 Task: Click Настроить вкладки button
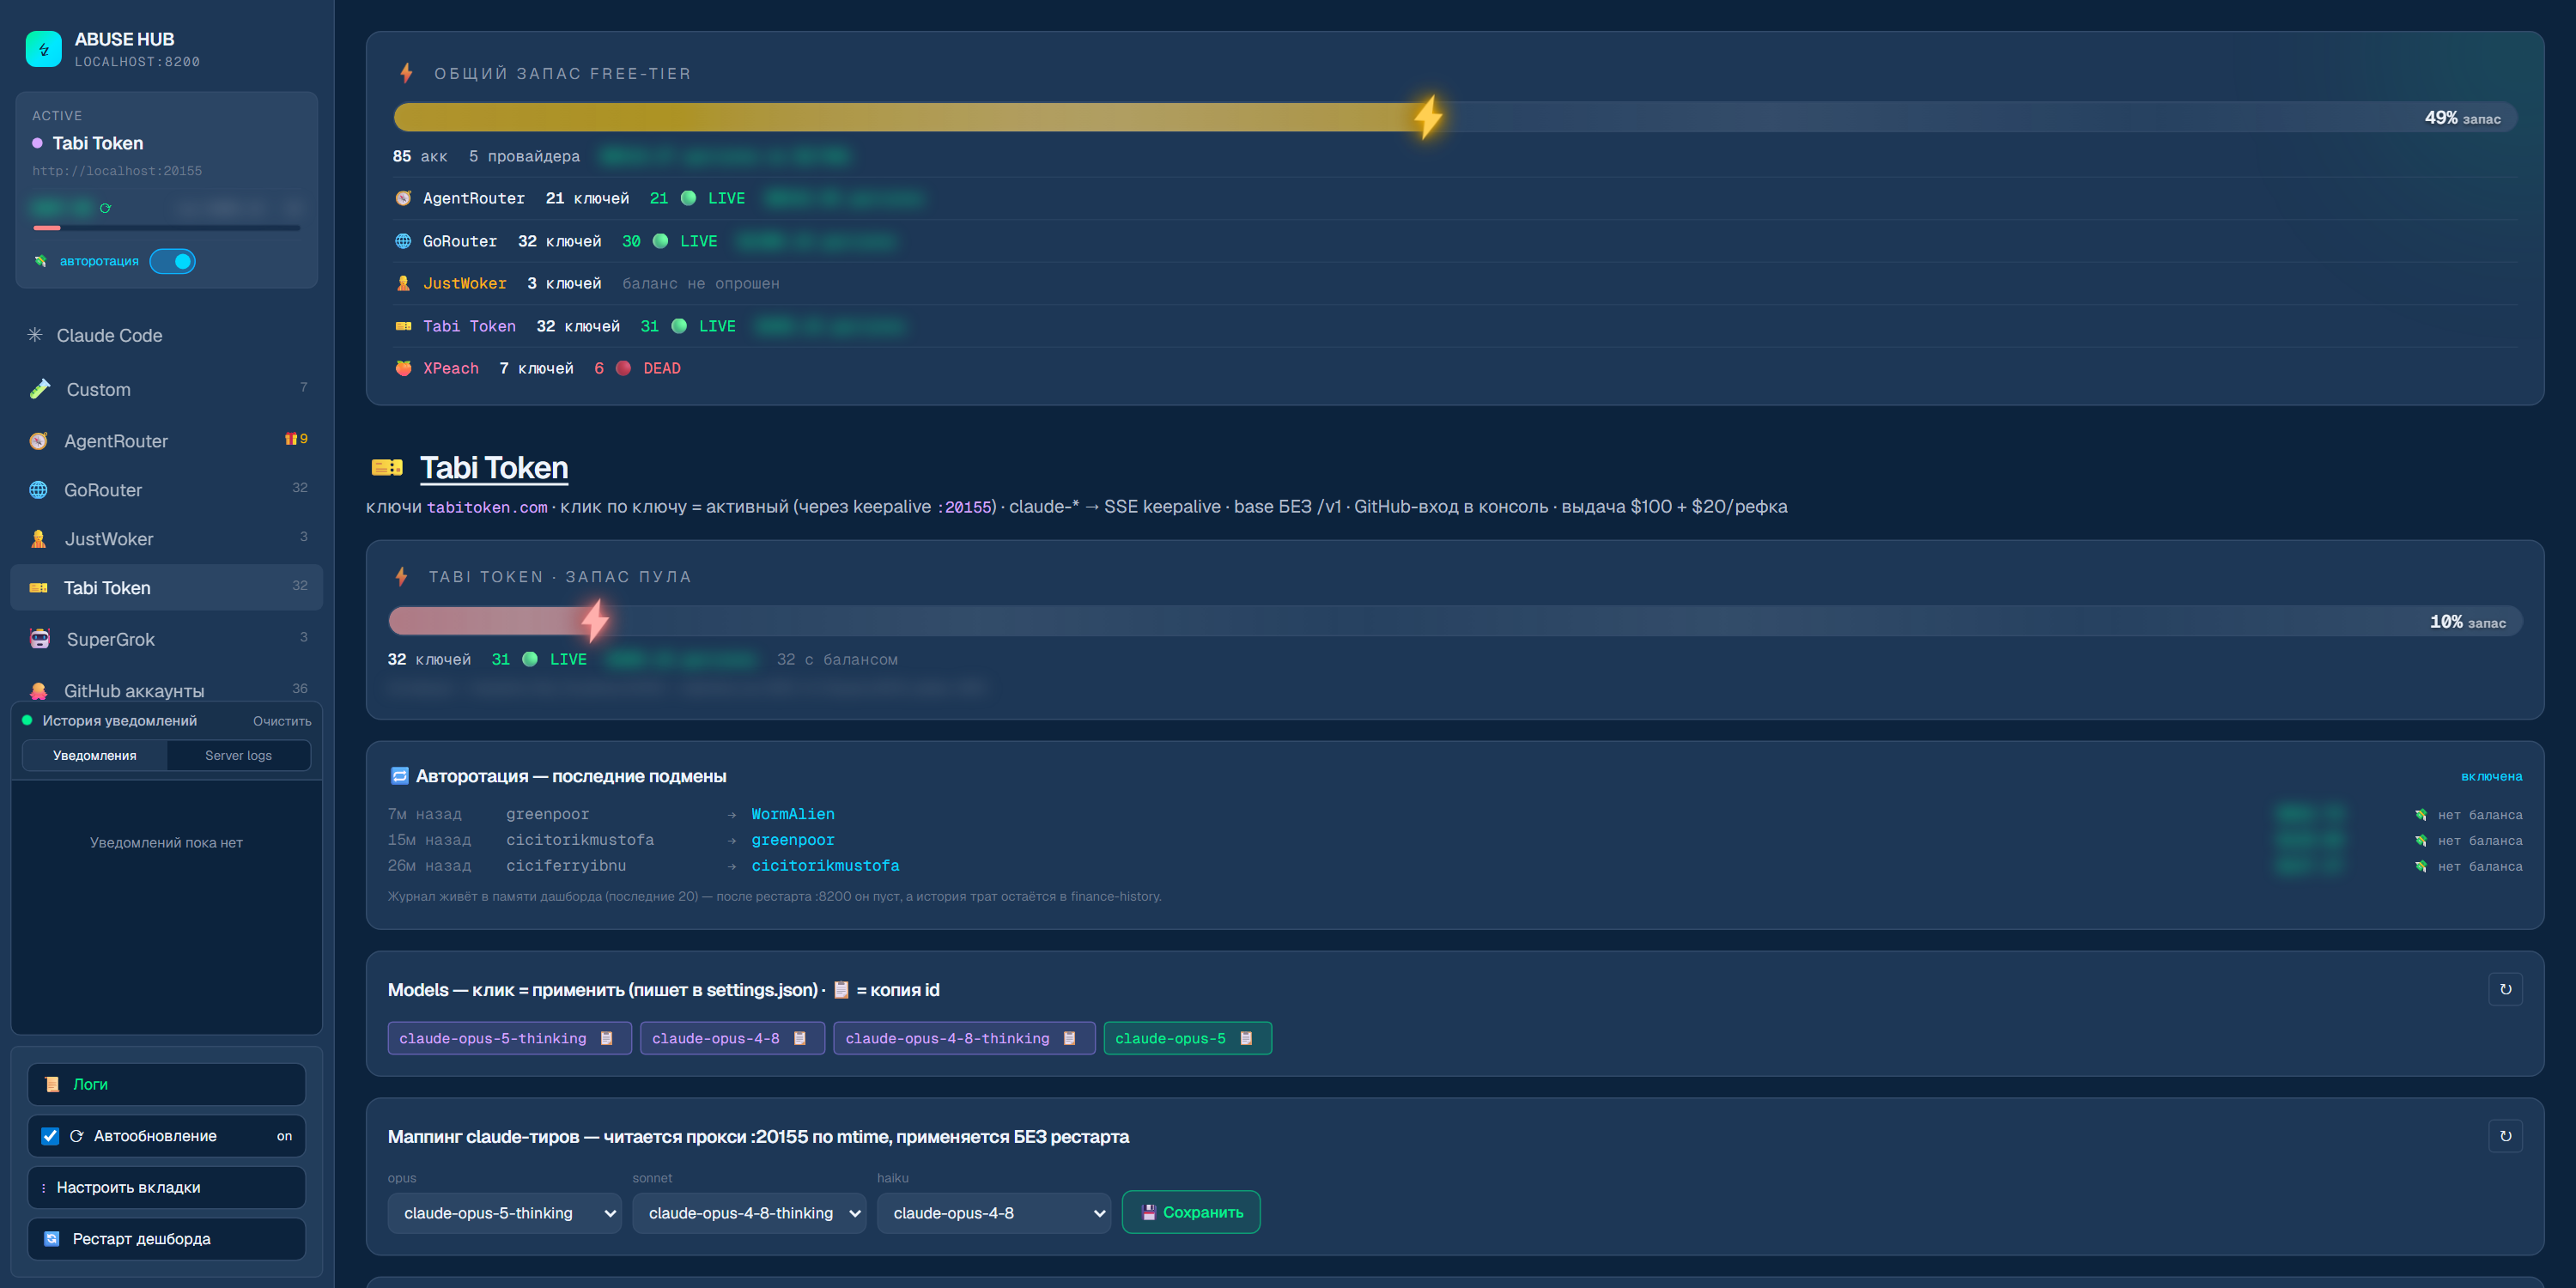166,1187
